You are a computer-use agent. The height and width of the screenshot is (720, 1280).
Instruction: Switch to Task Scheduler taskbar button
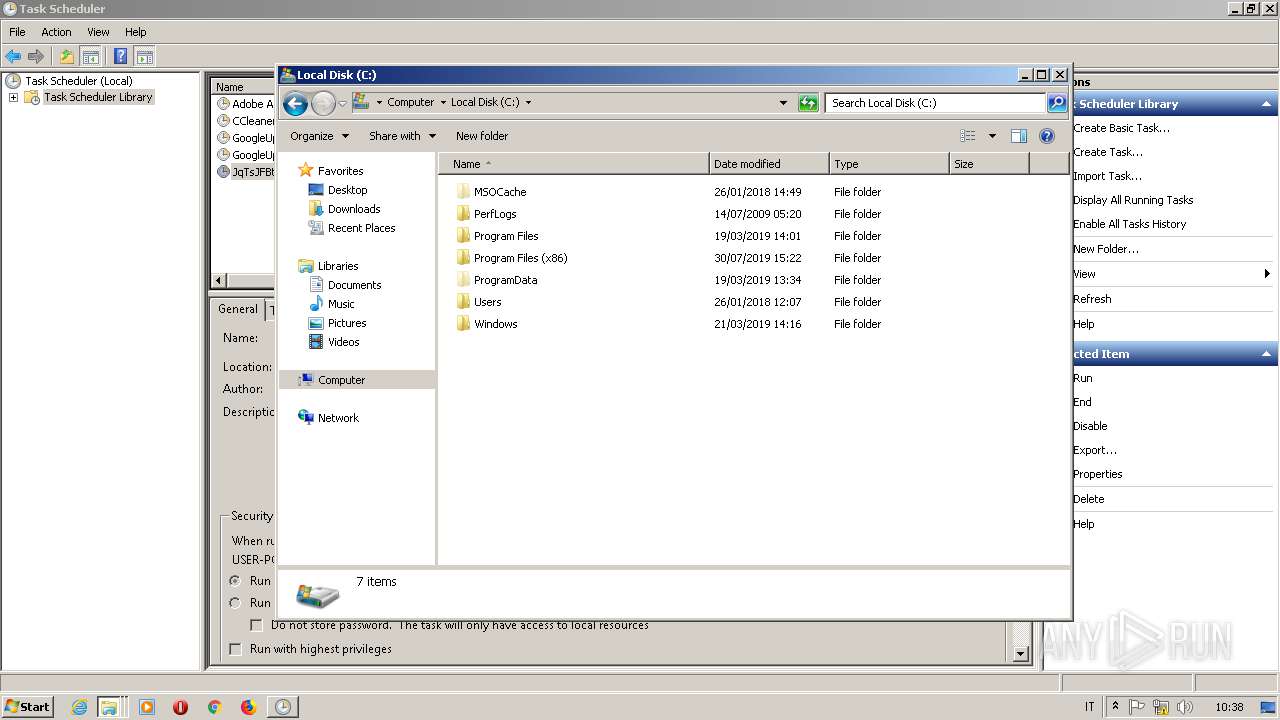[x=283, y=707]
